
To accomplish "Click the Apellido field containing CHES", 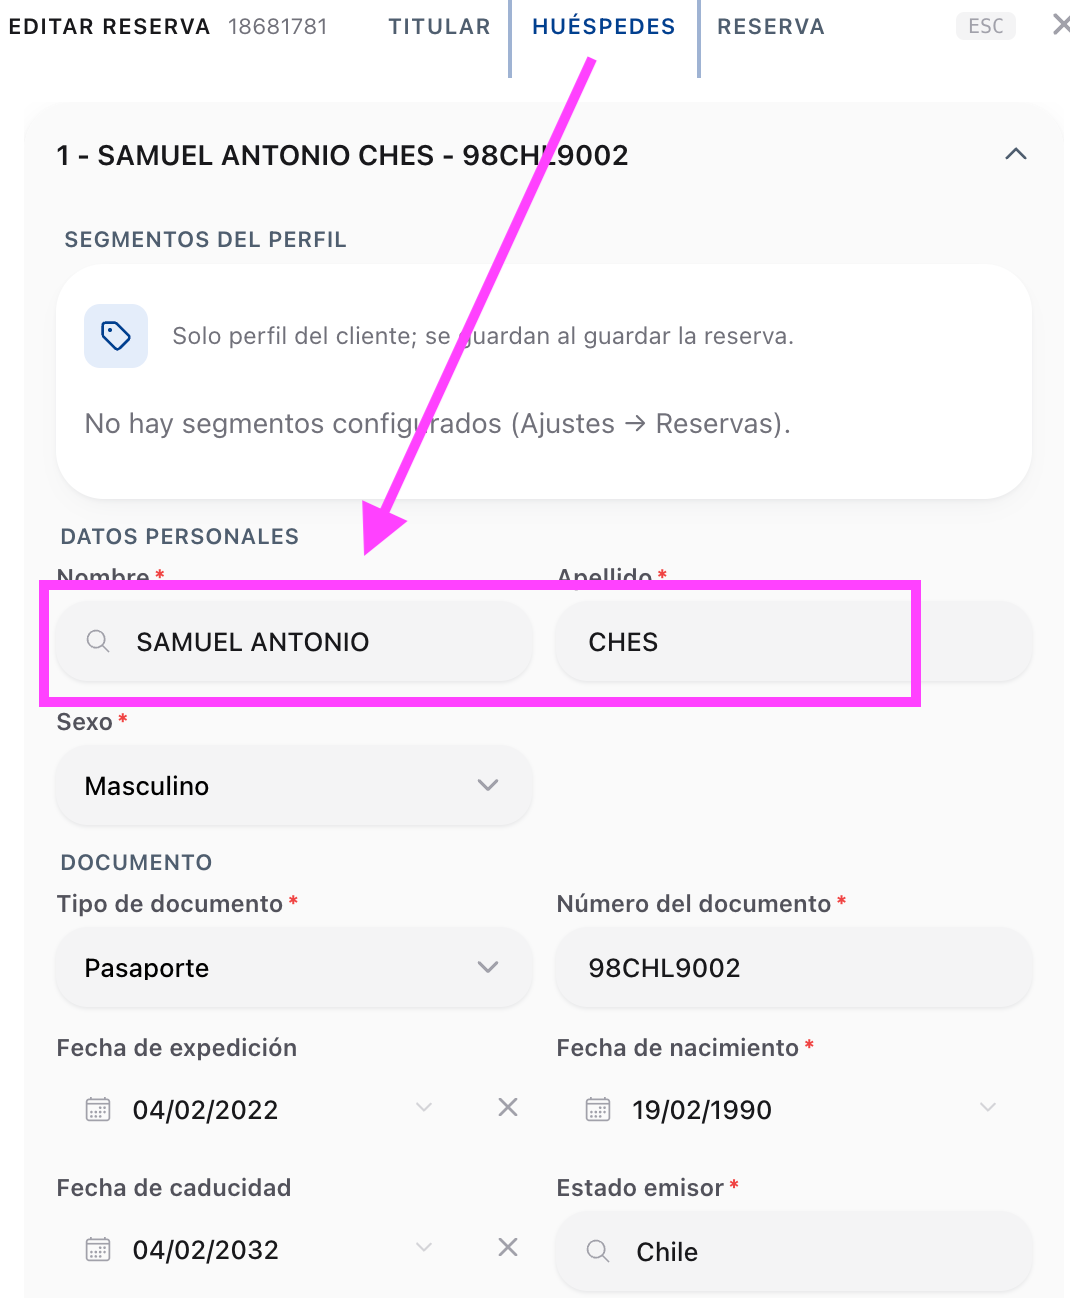I will coord(794,642).
